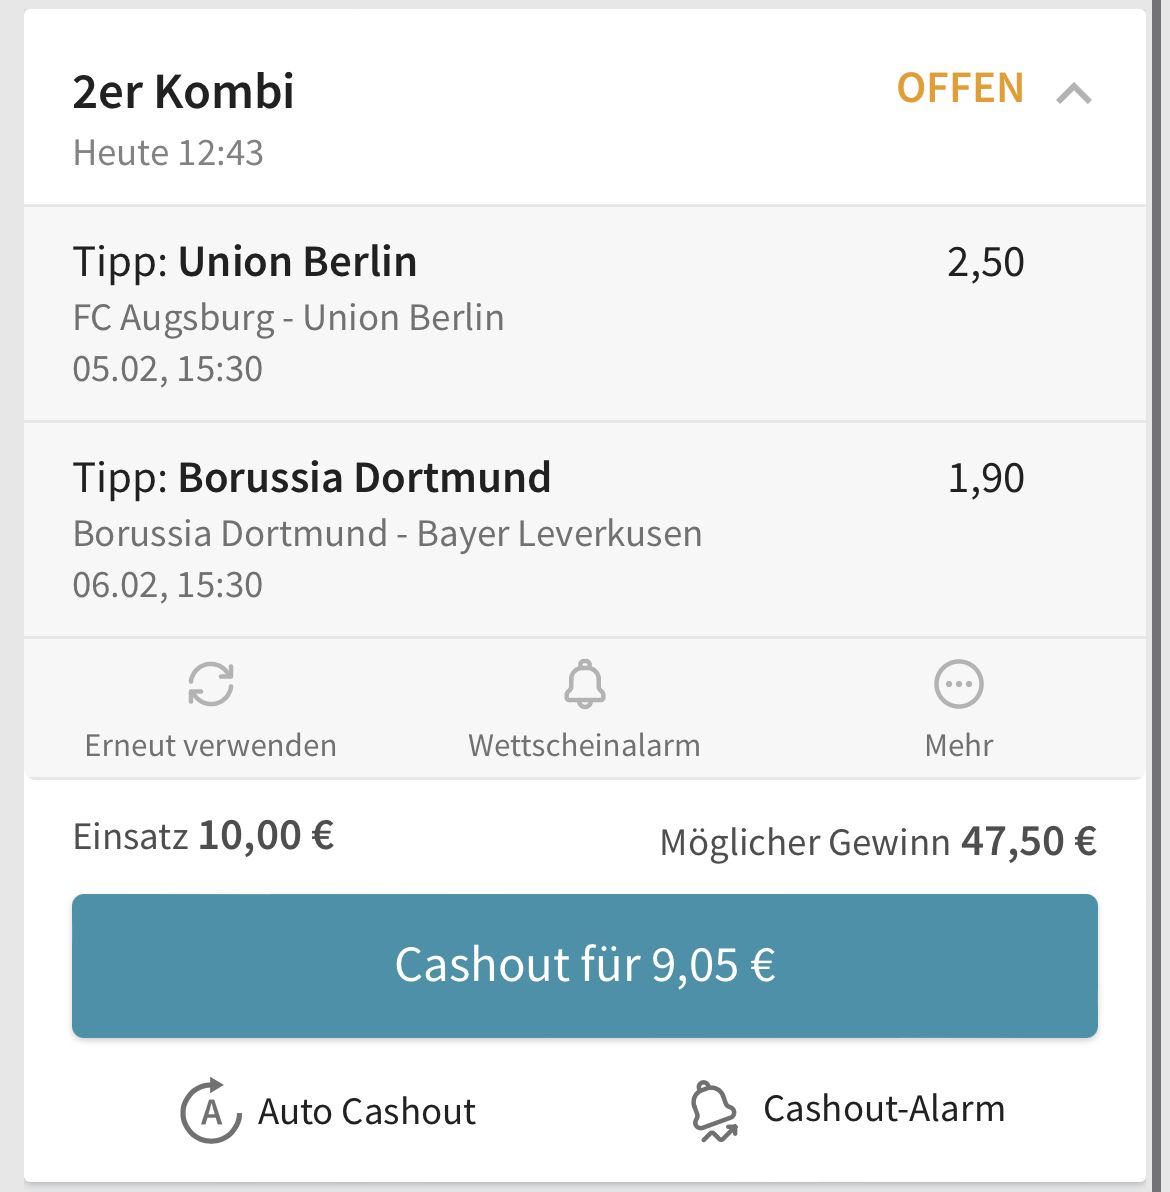Click the Mehr text label
Screen dimensions: 1170x1192
click(x=959, y=745)
